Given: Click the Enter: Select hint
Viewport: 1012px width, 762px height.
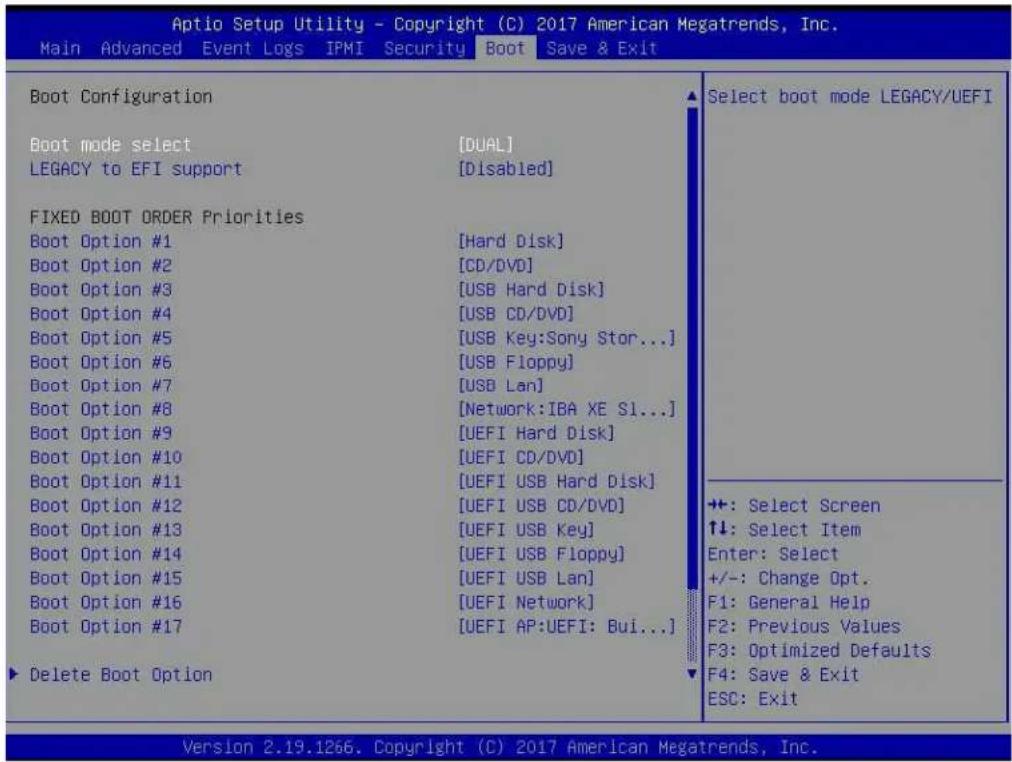Looking at the screenshot, I should 773,554.
